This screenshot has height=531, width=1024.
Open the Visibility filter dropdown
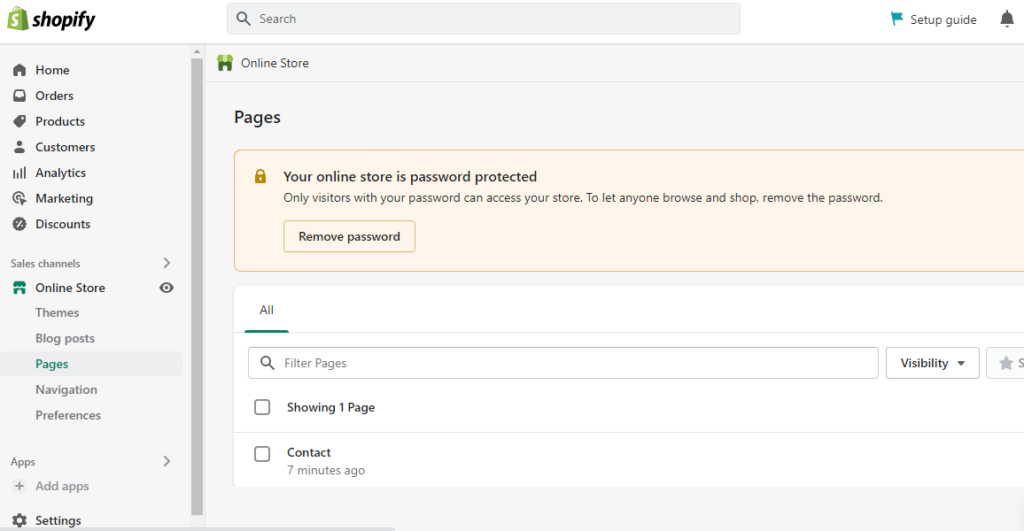(932, 363)
